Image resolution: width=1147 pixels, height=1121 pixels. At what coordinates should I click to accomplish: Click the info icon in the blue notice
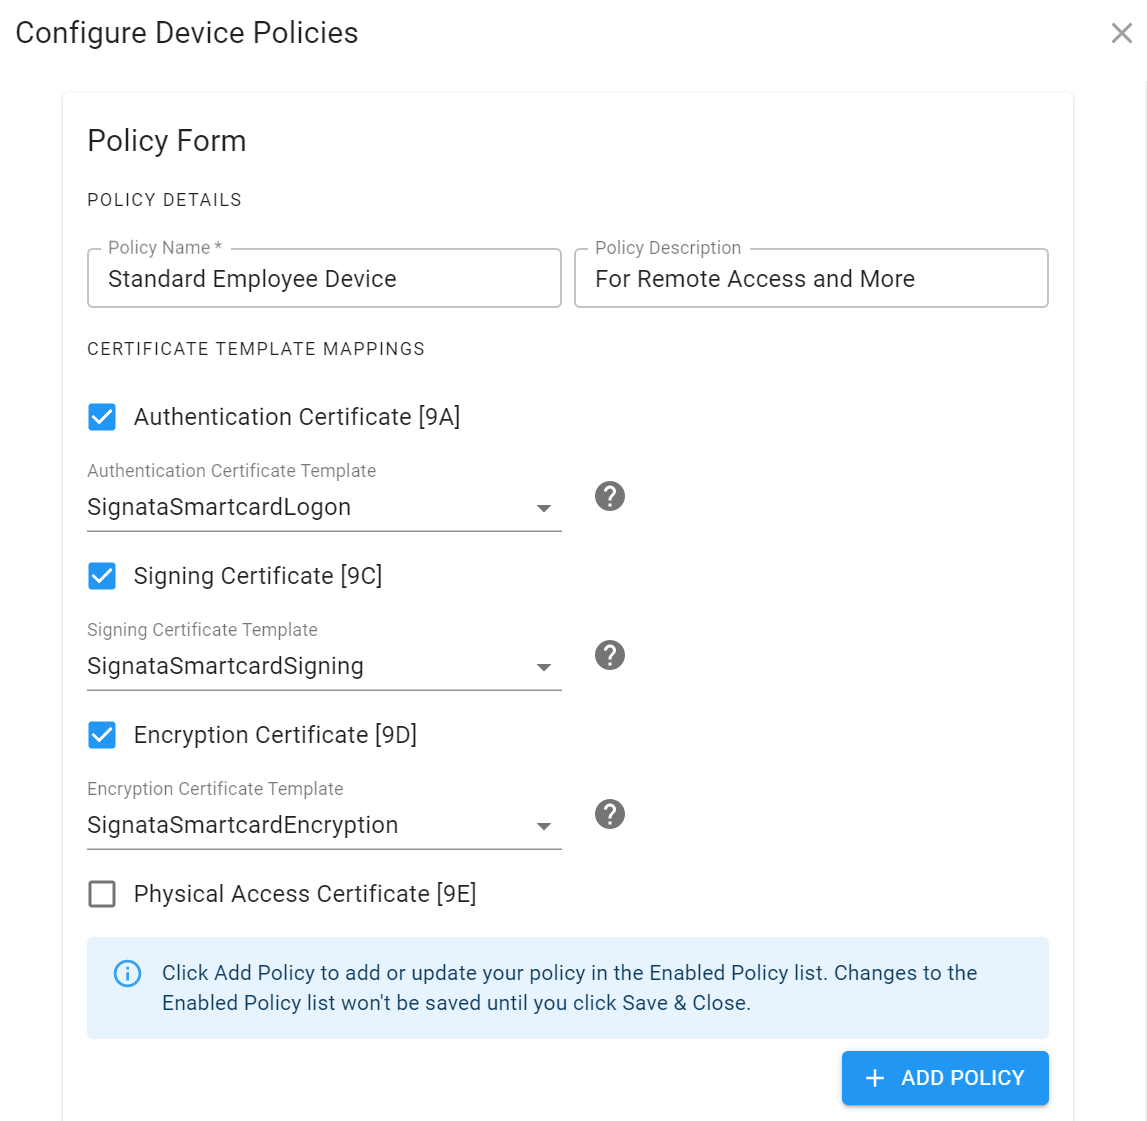[x=127, y=973]
